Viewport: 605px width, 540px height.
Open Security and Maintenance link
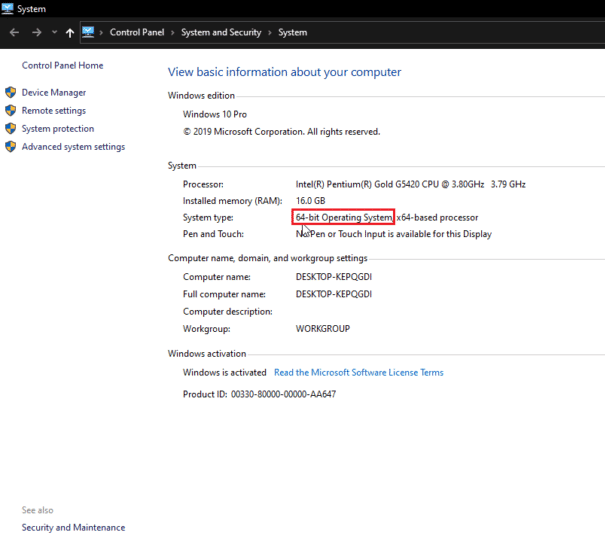pos(73,528)
